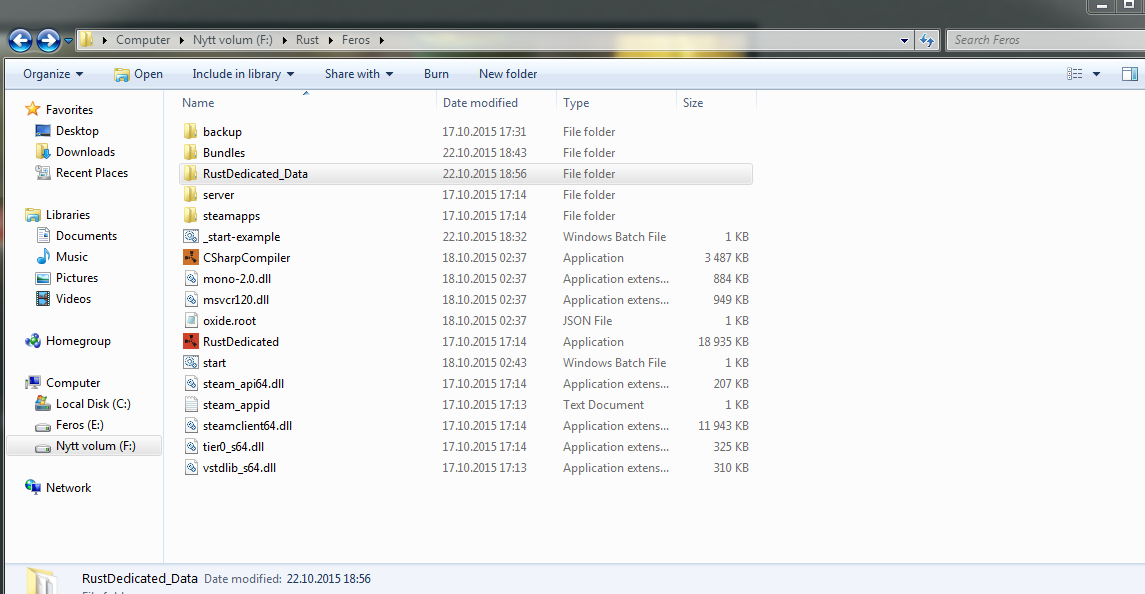Image resolution: width=1145 pixels, height=594 pixels.
Task: Select the steamapps folder icon
Action: pos(191,216)
